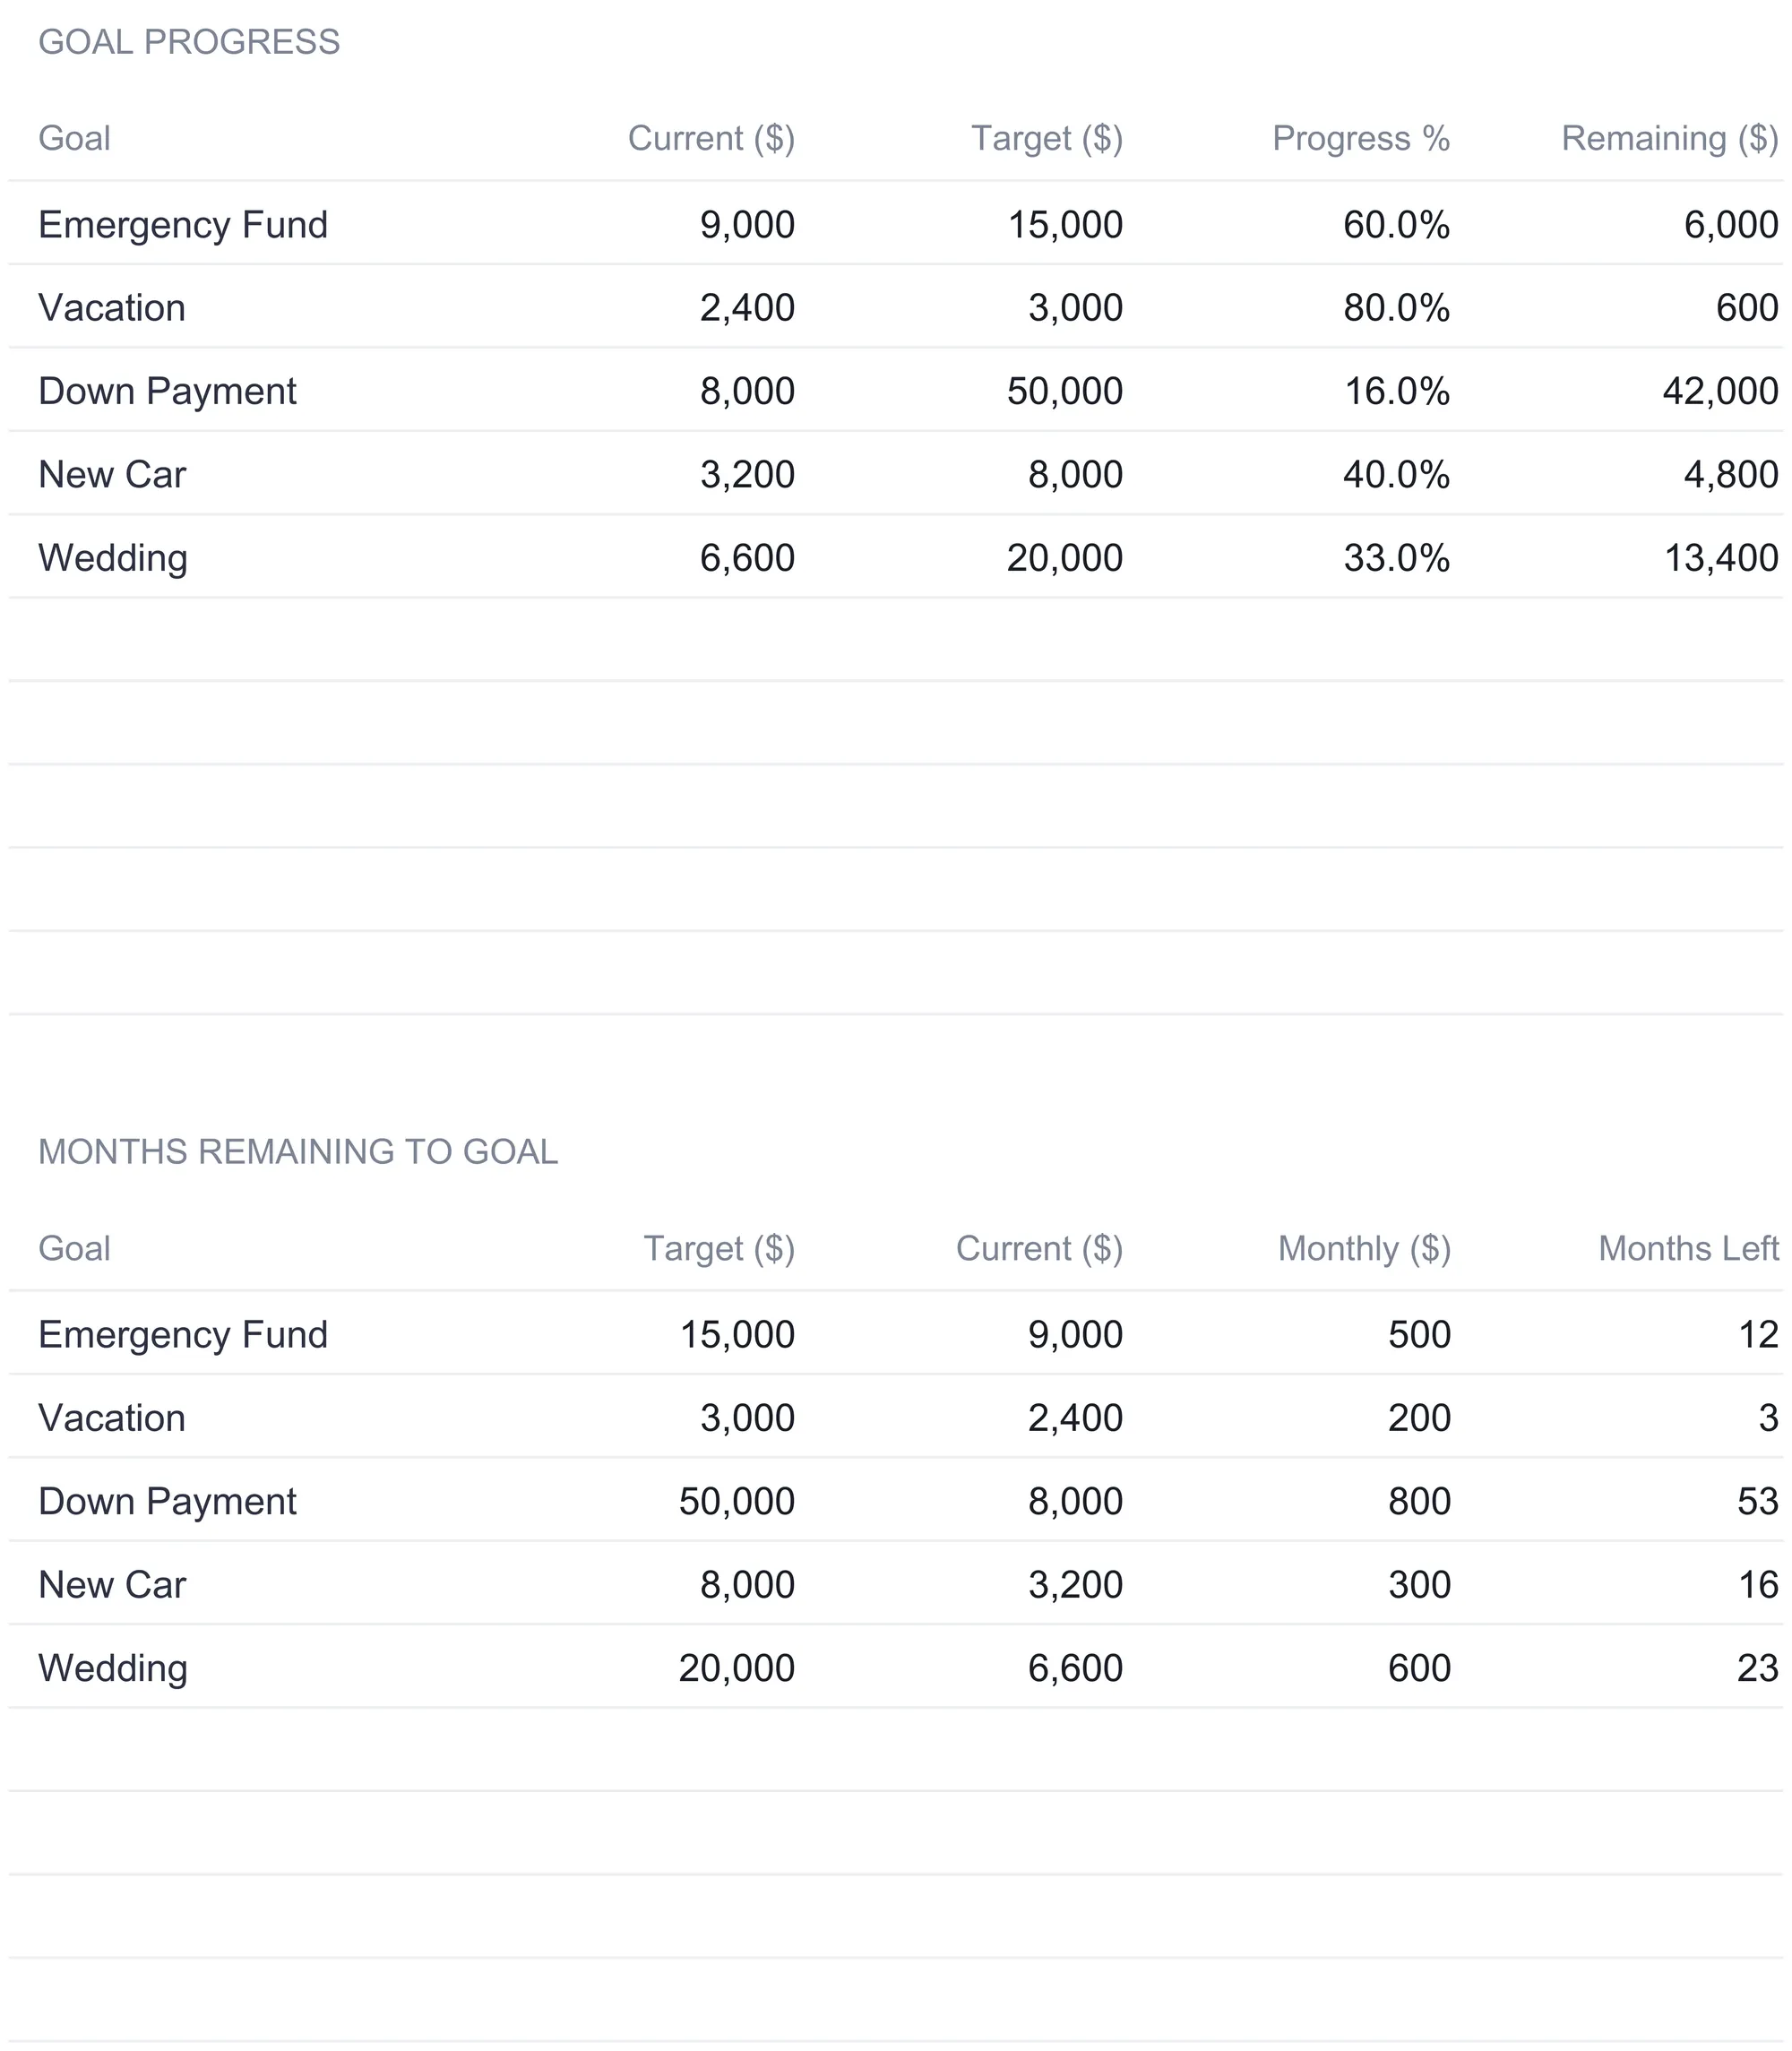
Task: Click the 3 months left cell for Vacation
Action: click(1769, 1418)
